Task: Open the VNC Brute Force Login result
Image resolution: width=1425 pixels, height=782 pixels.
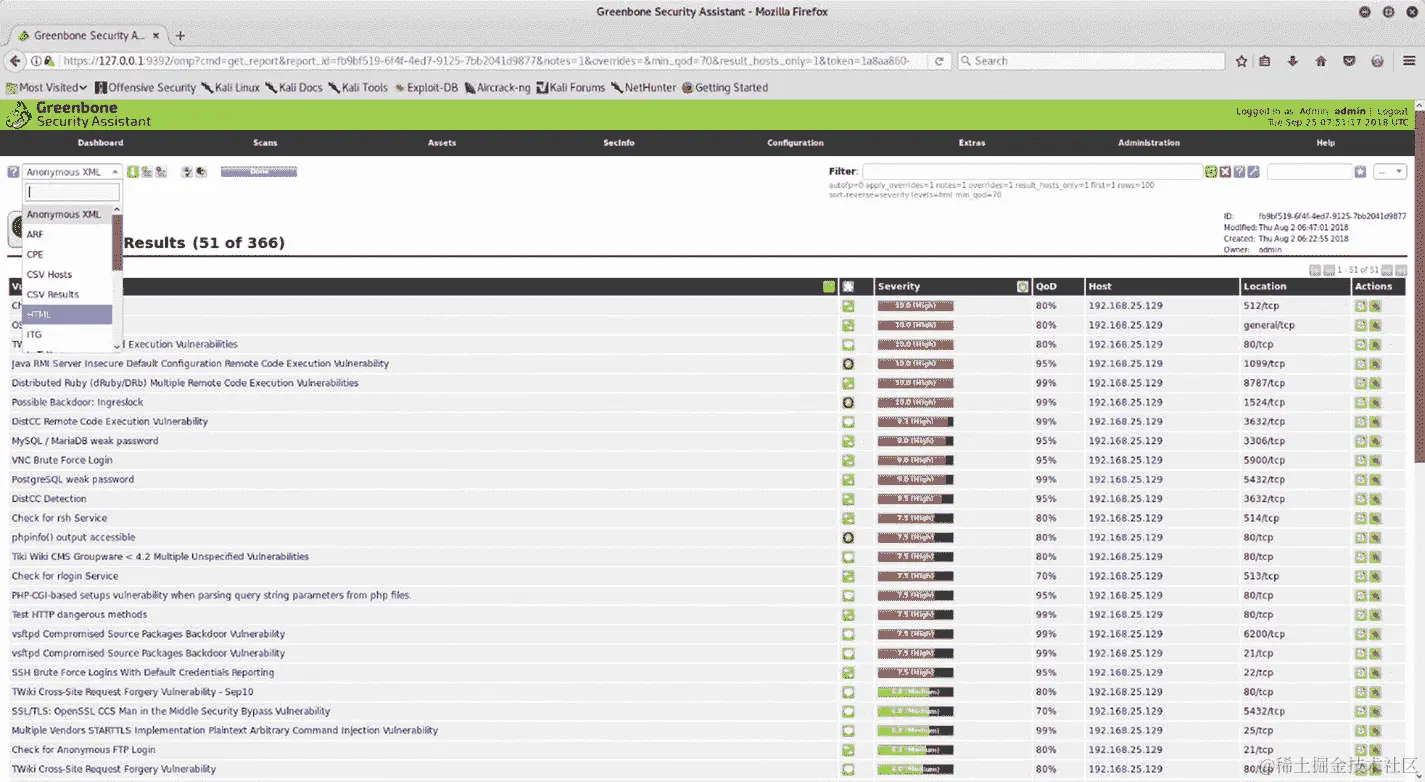Action: tap(62, 460)
